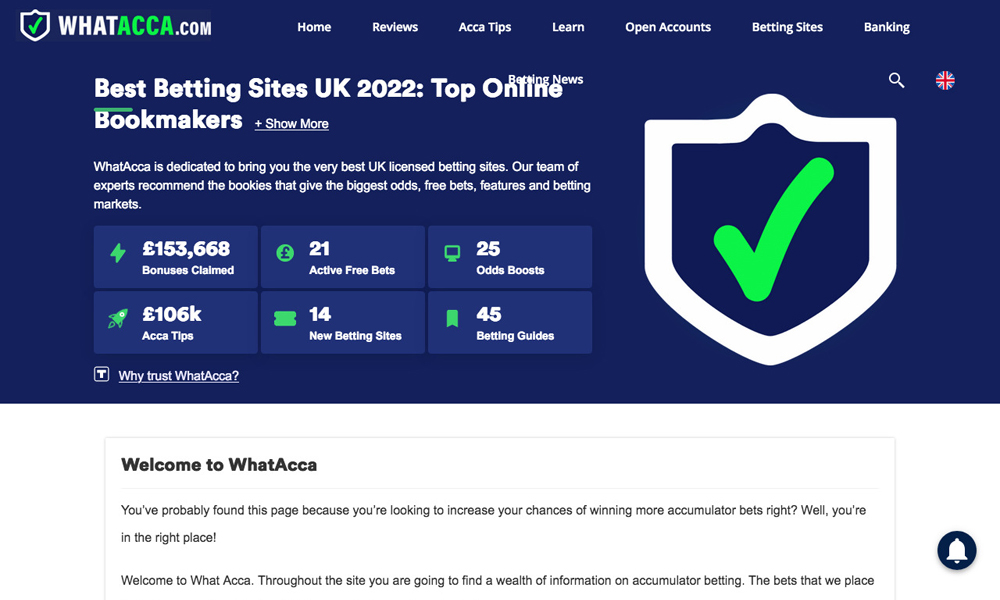Click the ticket New Betting Sites icon
This screenshot has width=1000, height=600.
pos(285,319)
